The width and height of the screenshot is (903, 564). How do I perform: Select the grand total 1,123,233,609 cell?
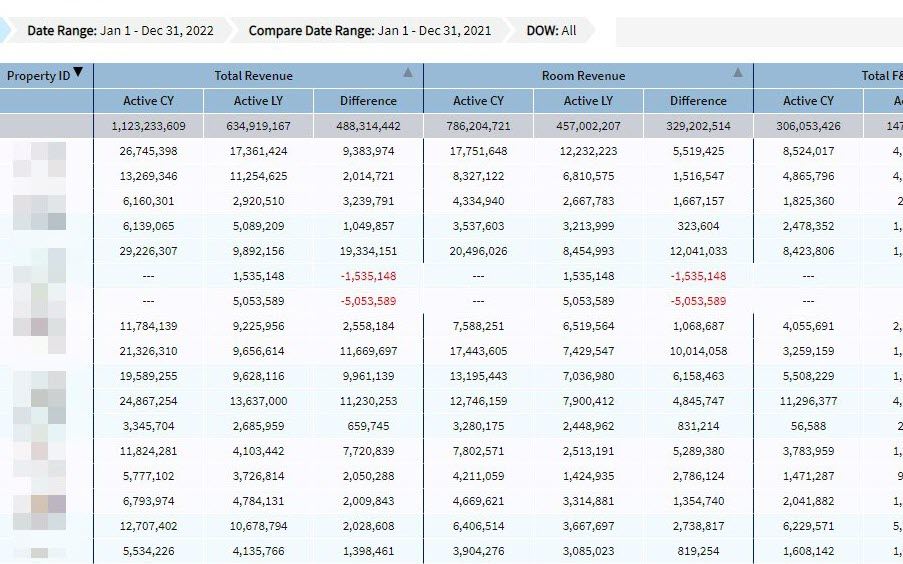148,126
